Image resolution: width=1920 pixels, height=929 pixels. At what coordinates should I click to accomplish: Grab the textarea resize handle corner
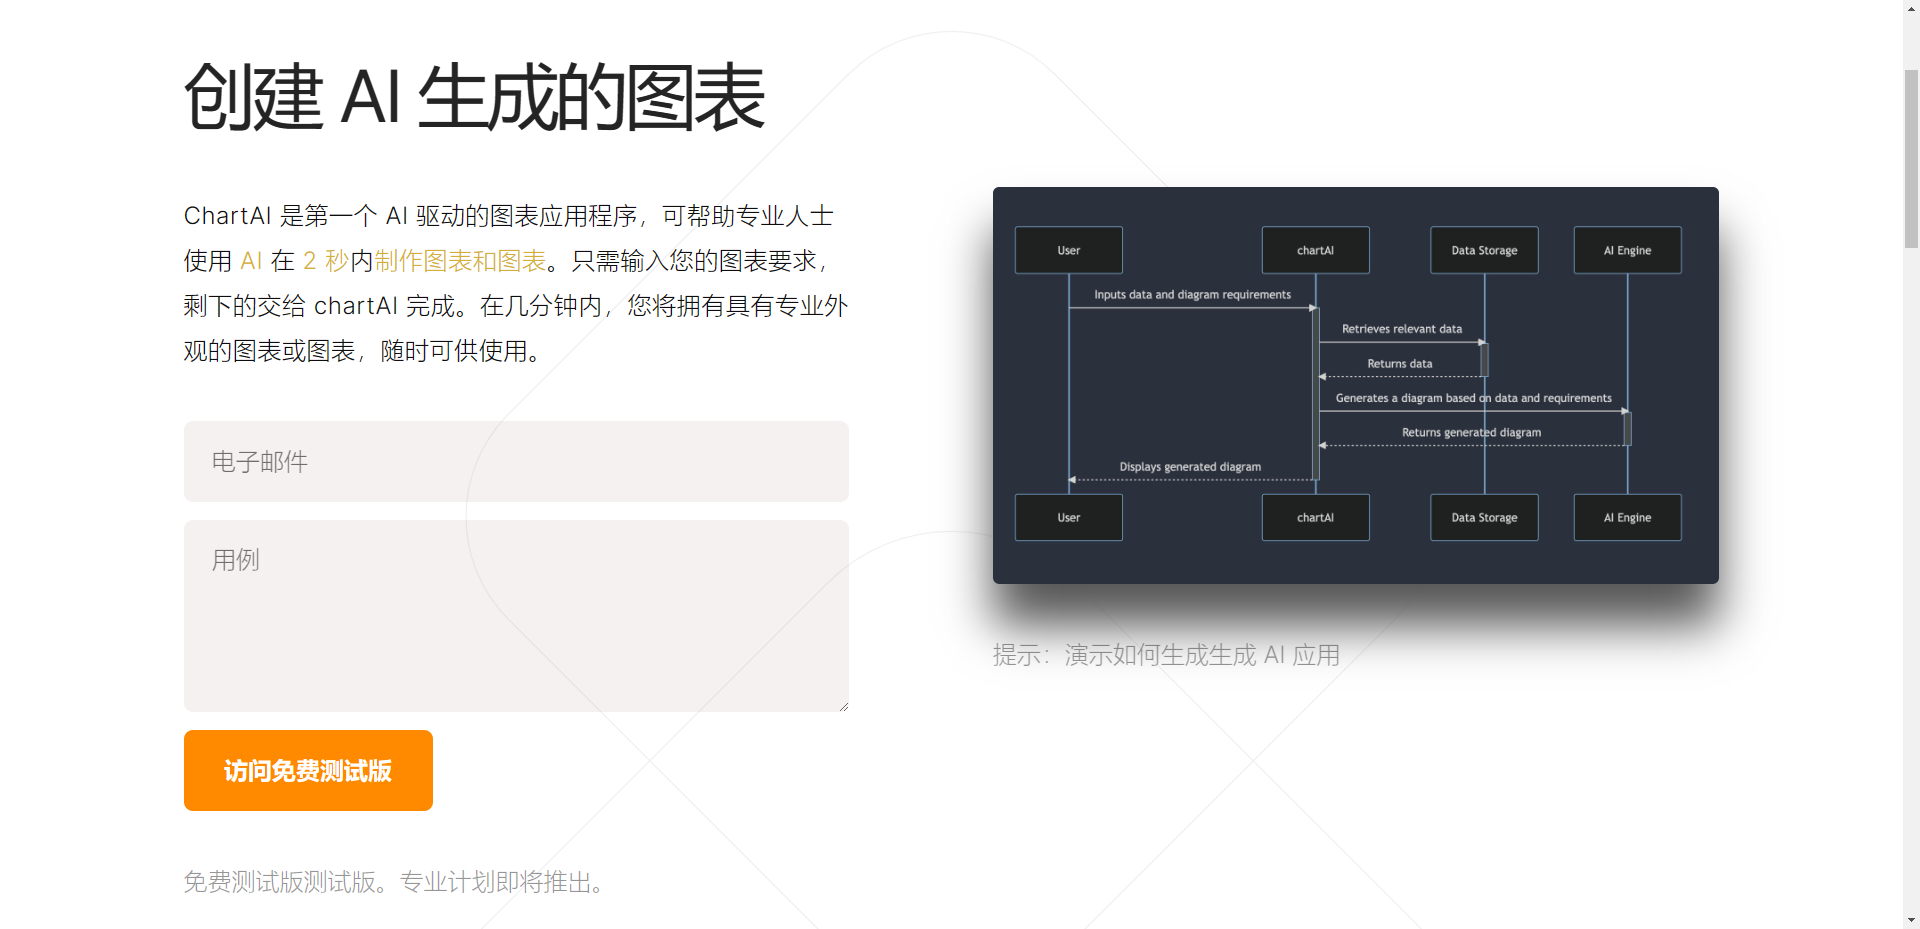[x=844, y=706]
